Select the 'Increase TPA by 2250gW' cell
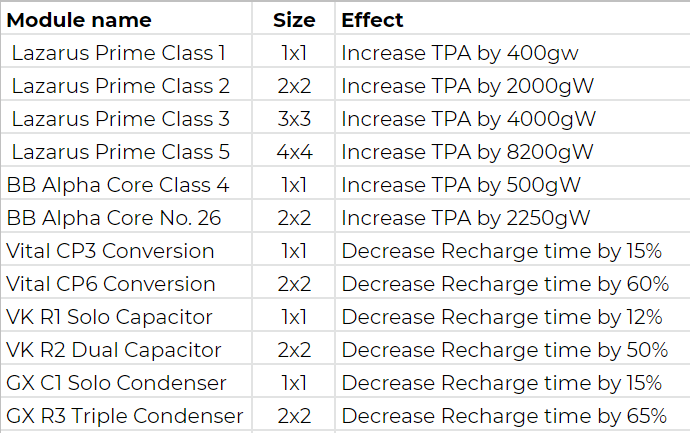Image resolution: width=690 pixels, height=433 pixels. pos(466,218)
